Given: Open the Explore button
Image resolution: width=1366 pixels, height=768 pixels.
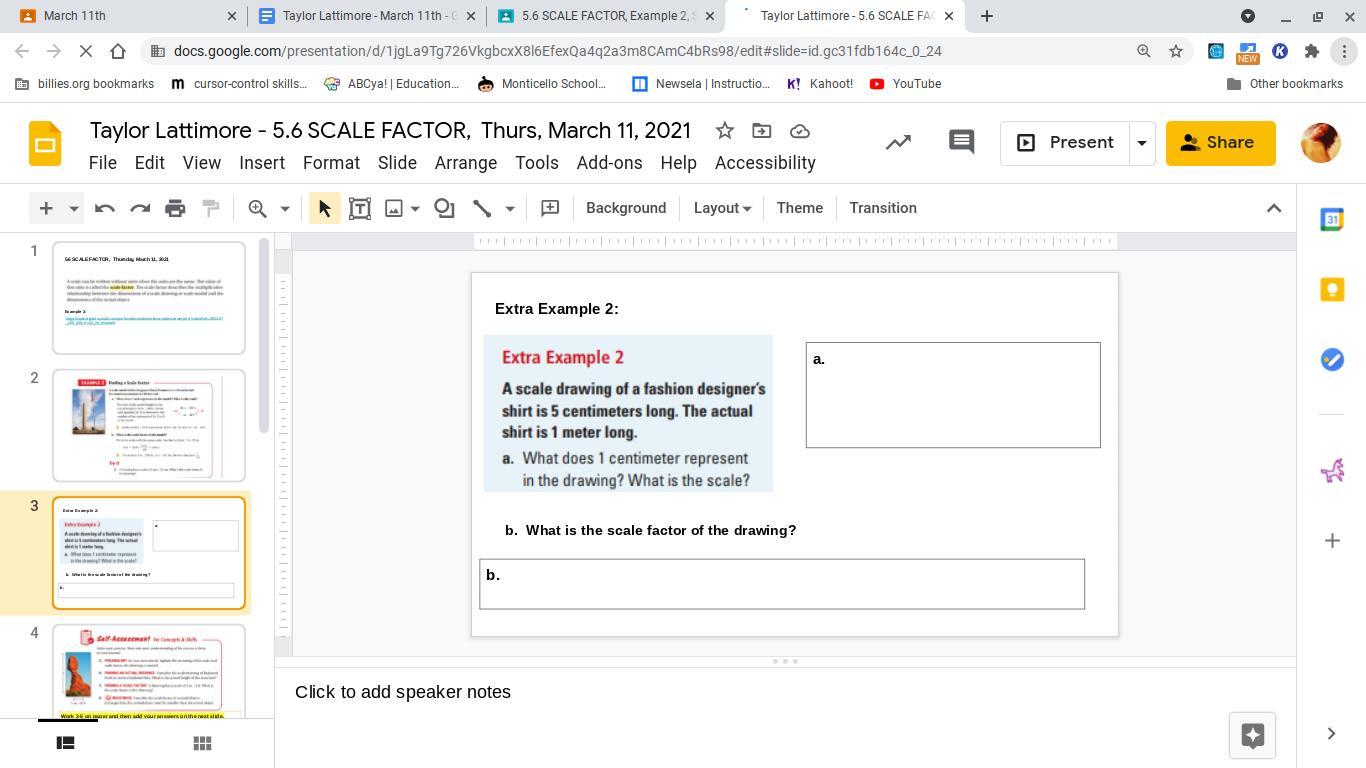Looking at the screenshot, I should pos(1252,735).
